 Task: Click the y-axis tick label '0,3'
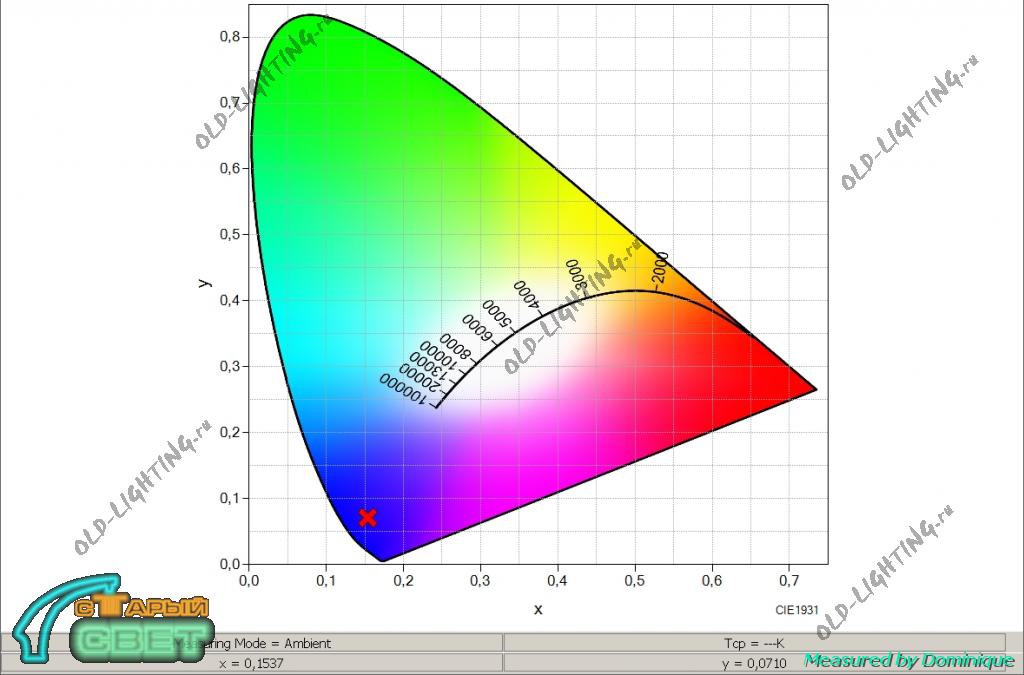pos(231,366)
